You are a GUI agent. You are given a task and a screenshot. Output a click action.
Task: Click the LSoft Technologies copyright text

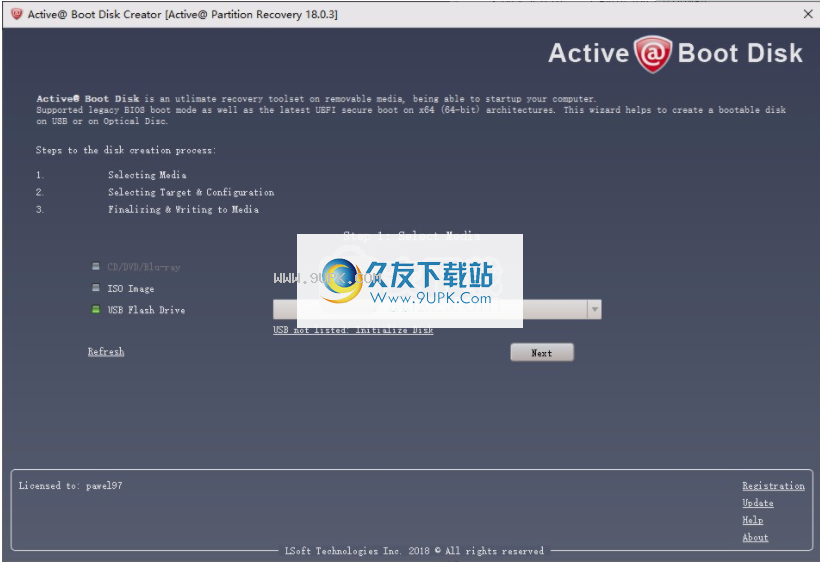(414, 551)
